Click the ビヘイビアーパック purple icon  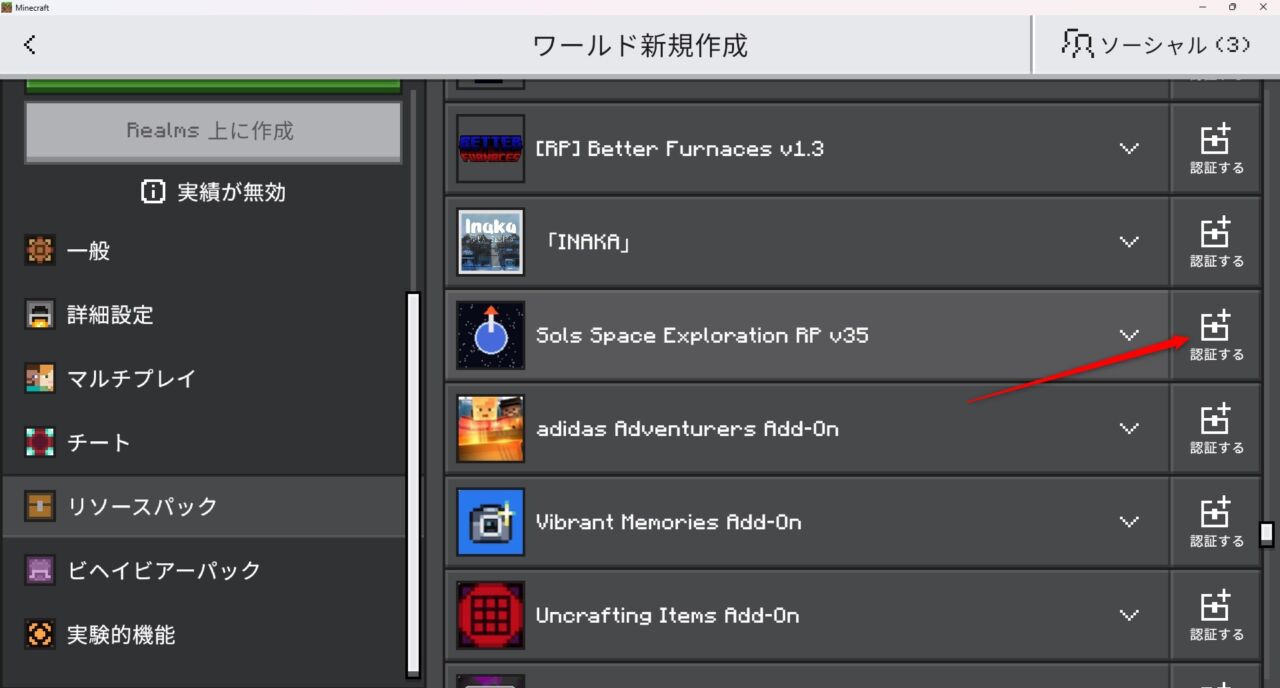click(x=40, y=571)
